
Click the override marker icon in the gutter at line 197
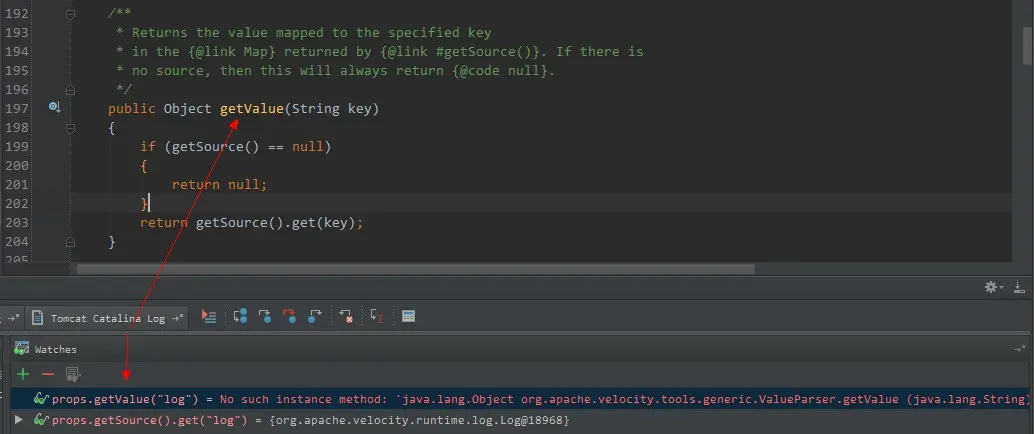click(x=55, y=108)
